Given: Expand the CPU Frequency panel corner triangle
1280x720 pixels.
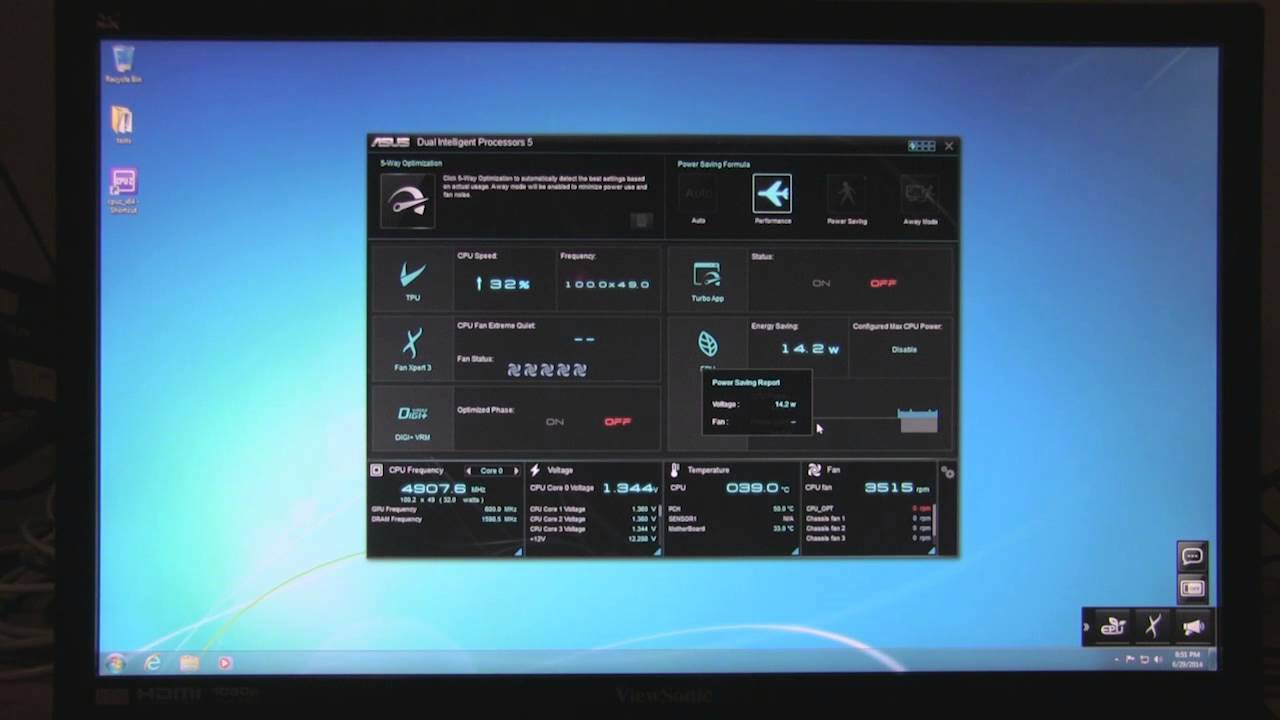Looking at the screenshot, I should point(518,551).
